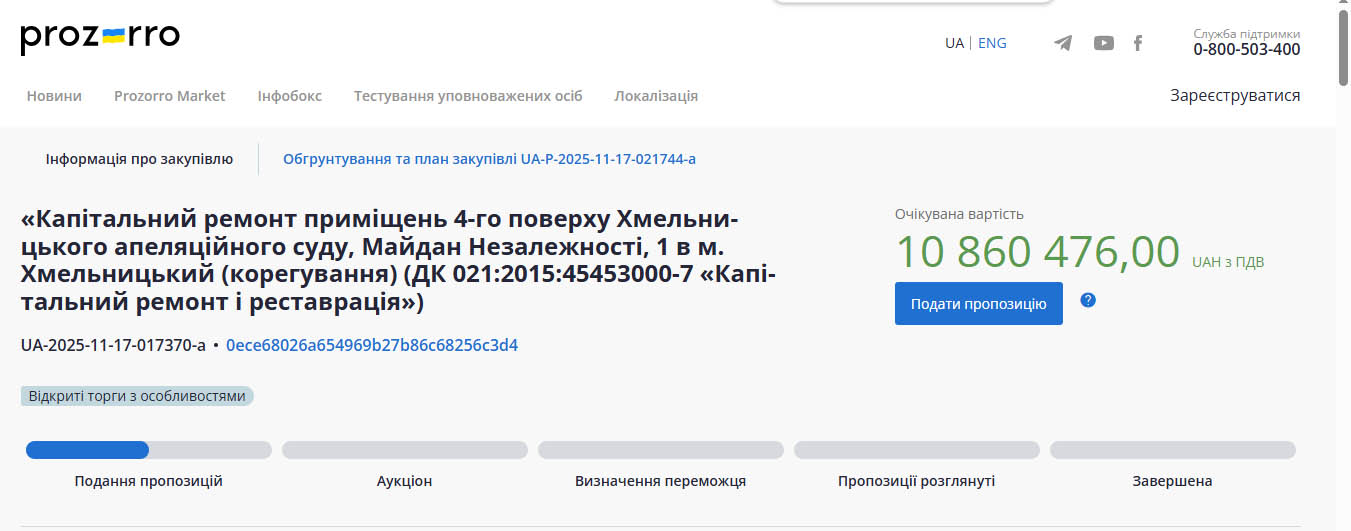
Task: Click the Відкриті торги з особливостями tag
Action: coord(137,396)
